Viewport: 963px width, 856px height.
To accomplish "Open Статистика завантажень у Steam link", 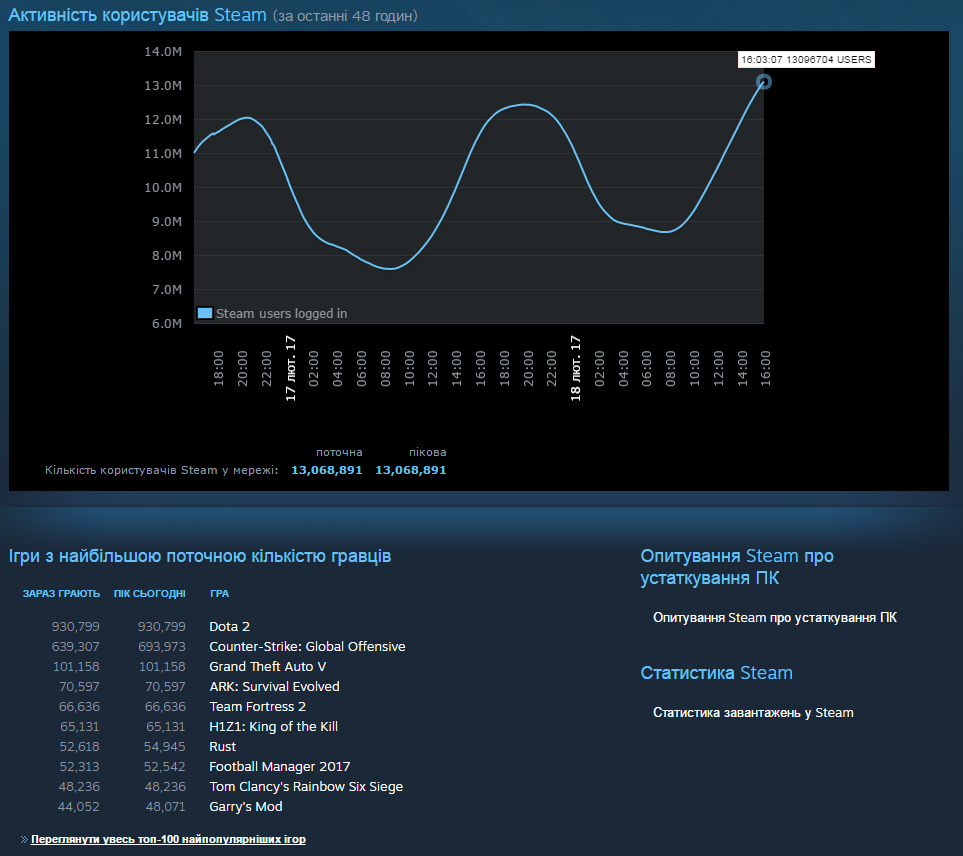I will pos(753,712).
